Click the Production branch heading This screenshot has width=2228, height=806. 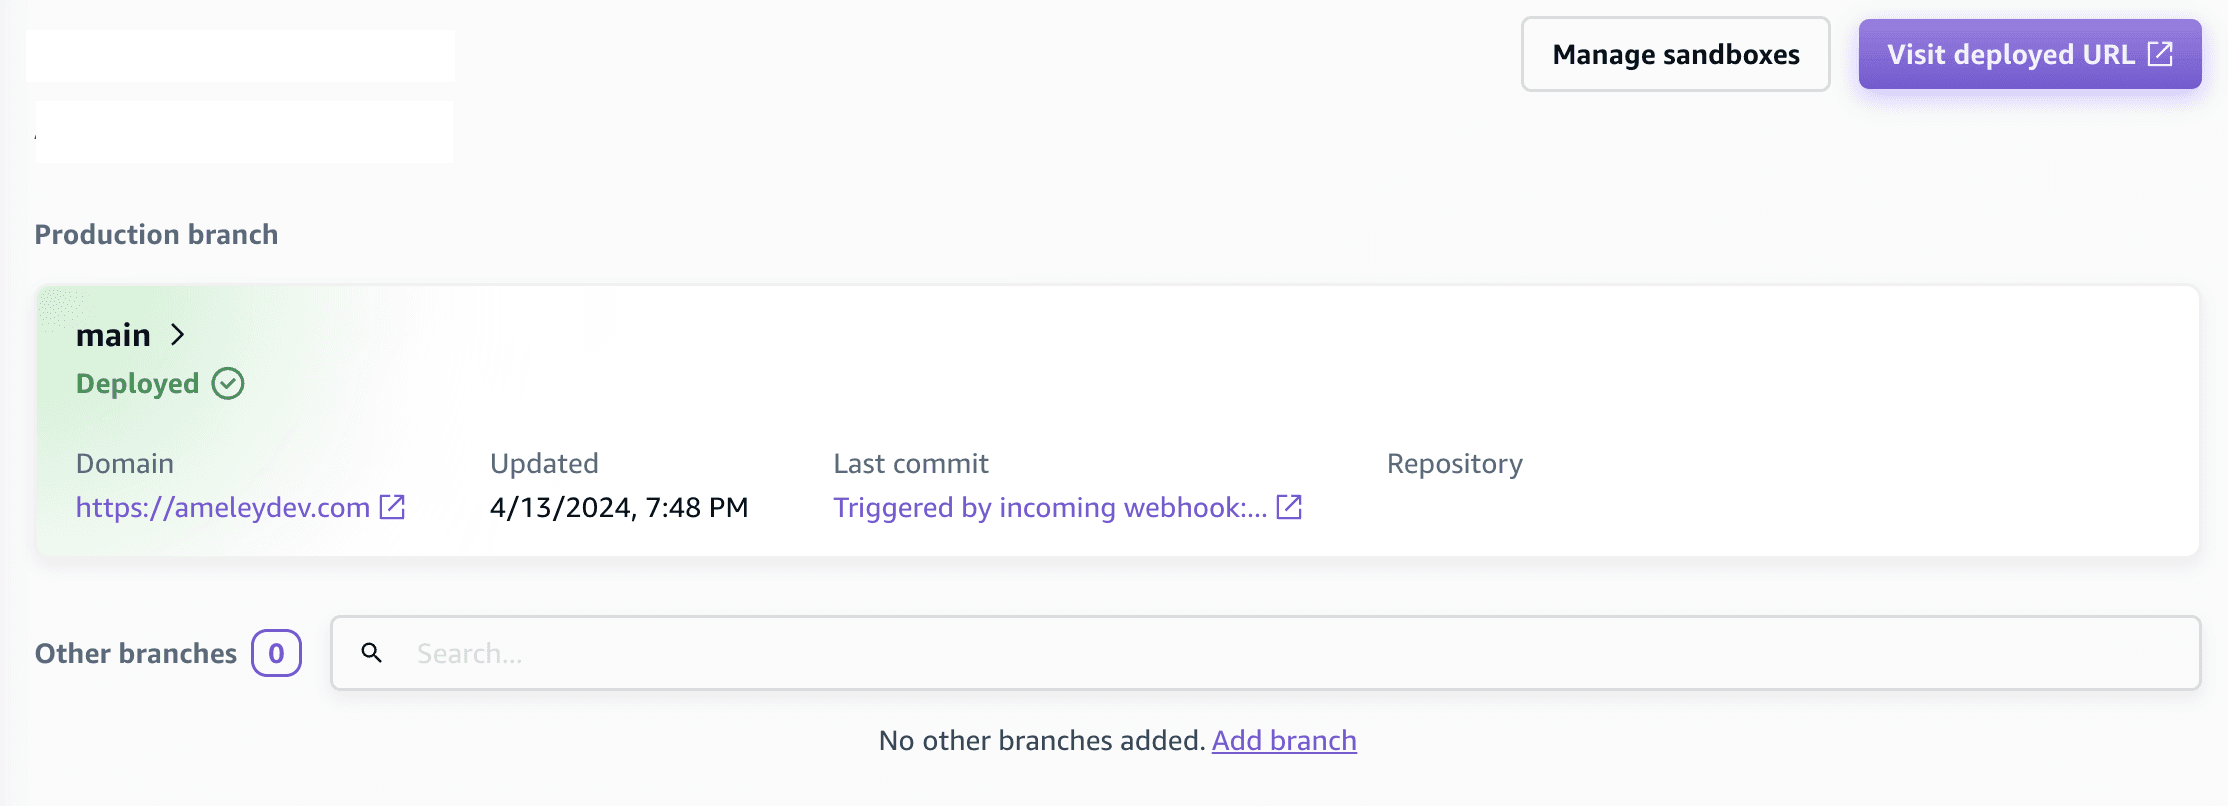coord(157,235)
